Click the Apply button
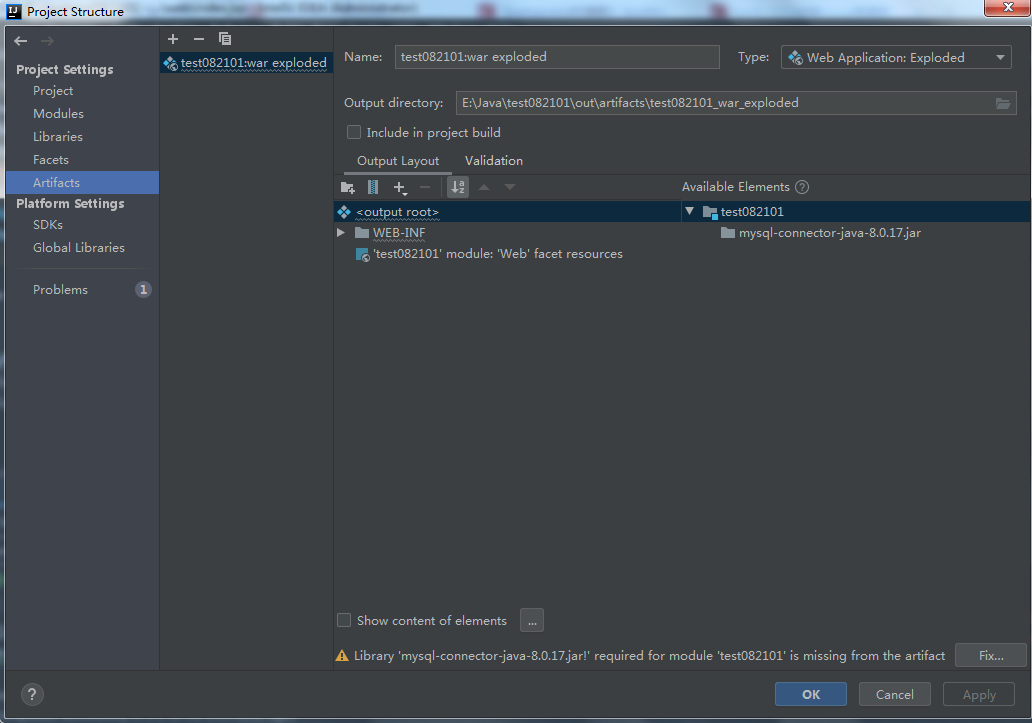This screenshot has width=1032, height=723. pos(979,694)
